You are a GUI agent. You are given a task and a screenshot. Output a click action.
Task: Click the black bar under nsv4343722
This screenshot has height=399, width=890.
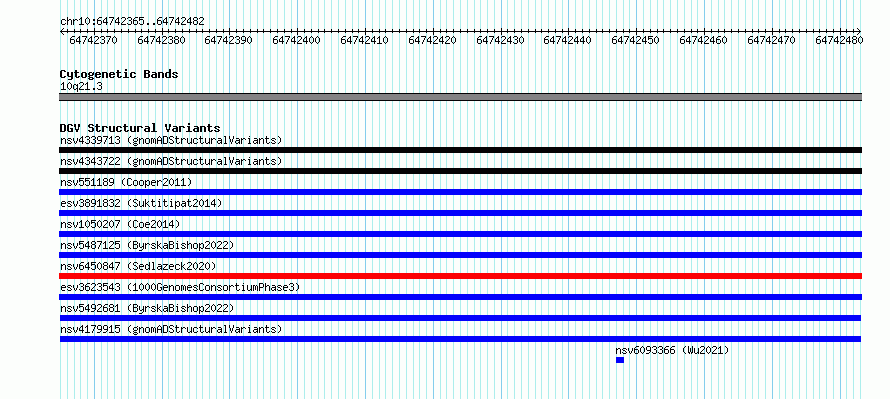460,171
